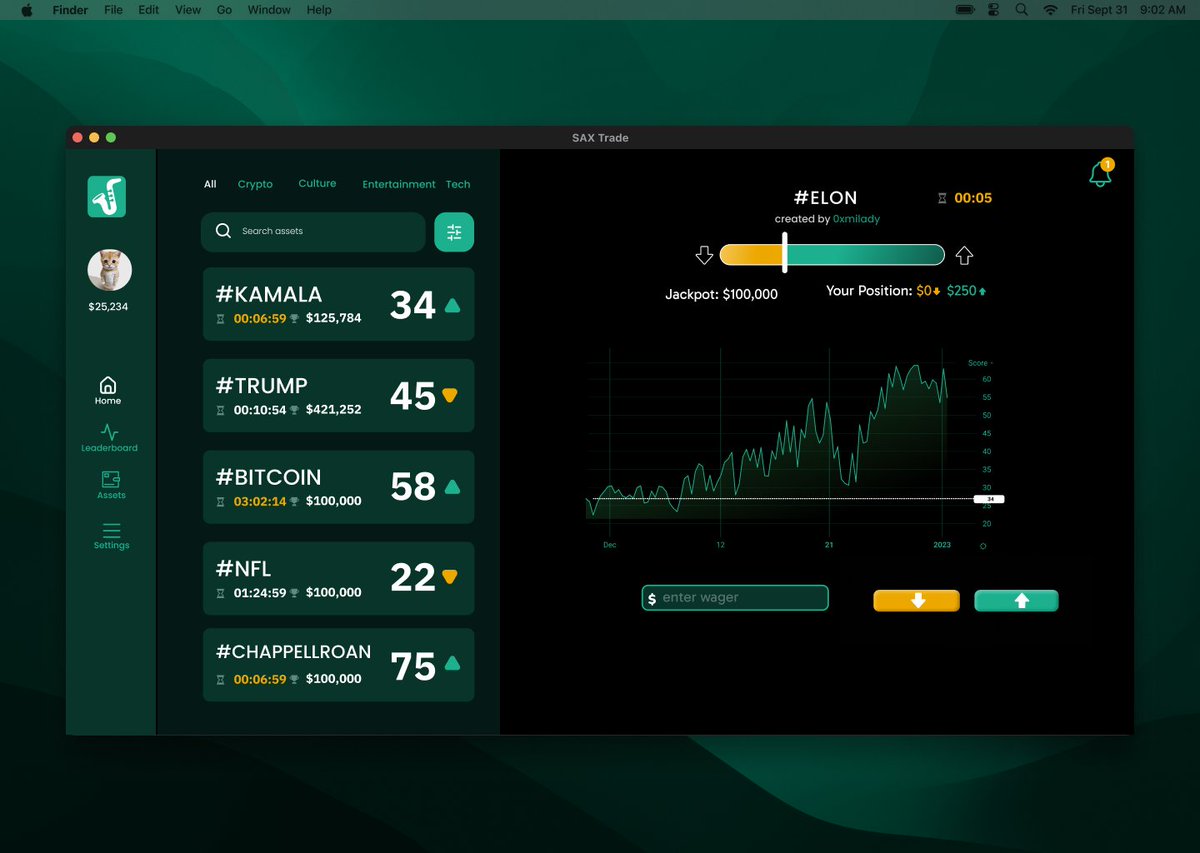1200x853 pixels.
Task: Click the outlined up arrow beside the slider
Action: pyautogui.click(x=964, y=255)
